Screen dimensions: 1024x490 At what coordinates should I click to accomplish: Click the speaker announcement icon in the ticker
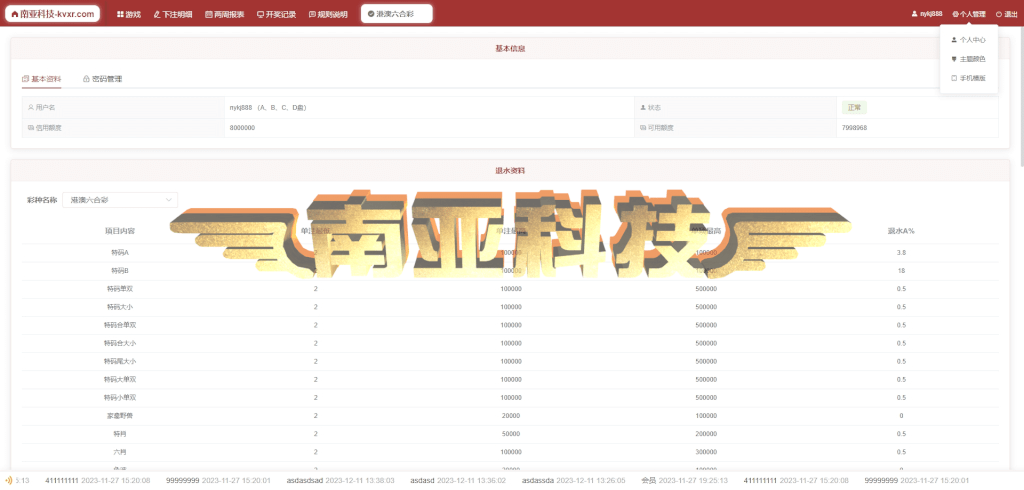(8, 480)
